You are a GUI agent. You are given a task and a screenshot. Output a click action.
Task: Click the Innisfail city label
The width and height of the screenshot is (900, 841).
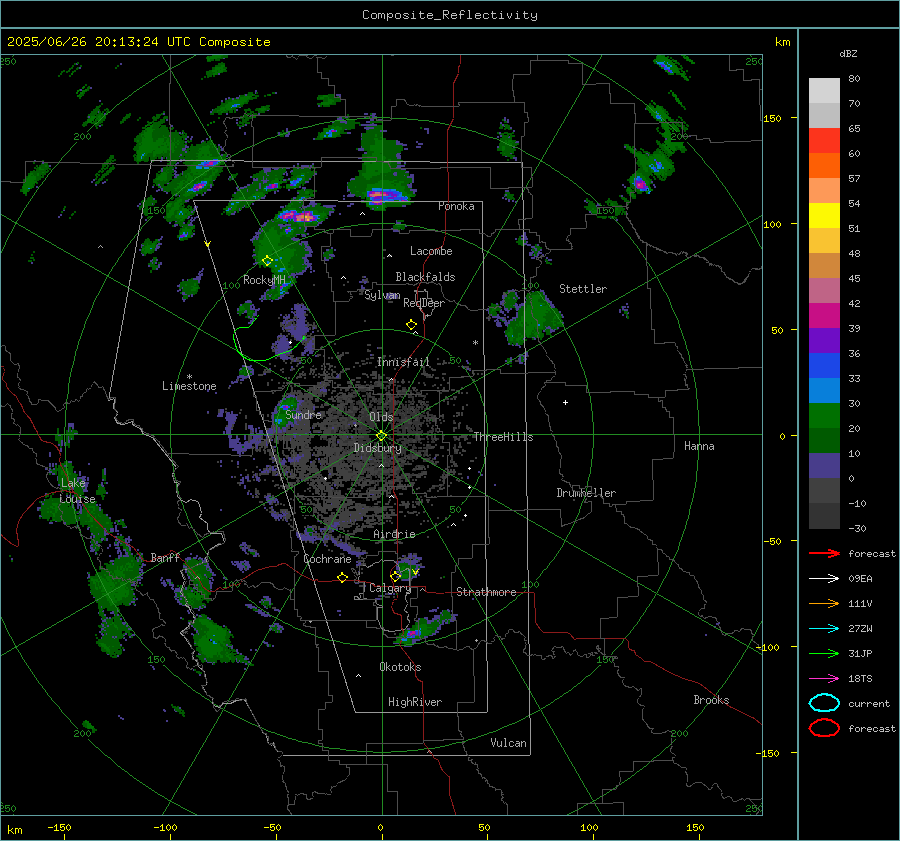[403, 362]
